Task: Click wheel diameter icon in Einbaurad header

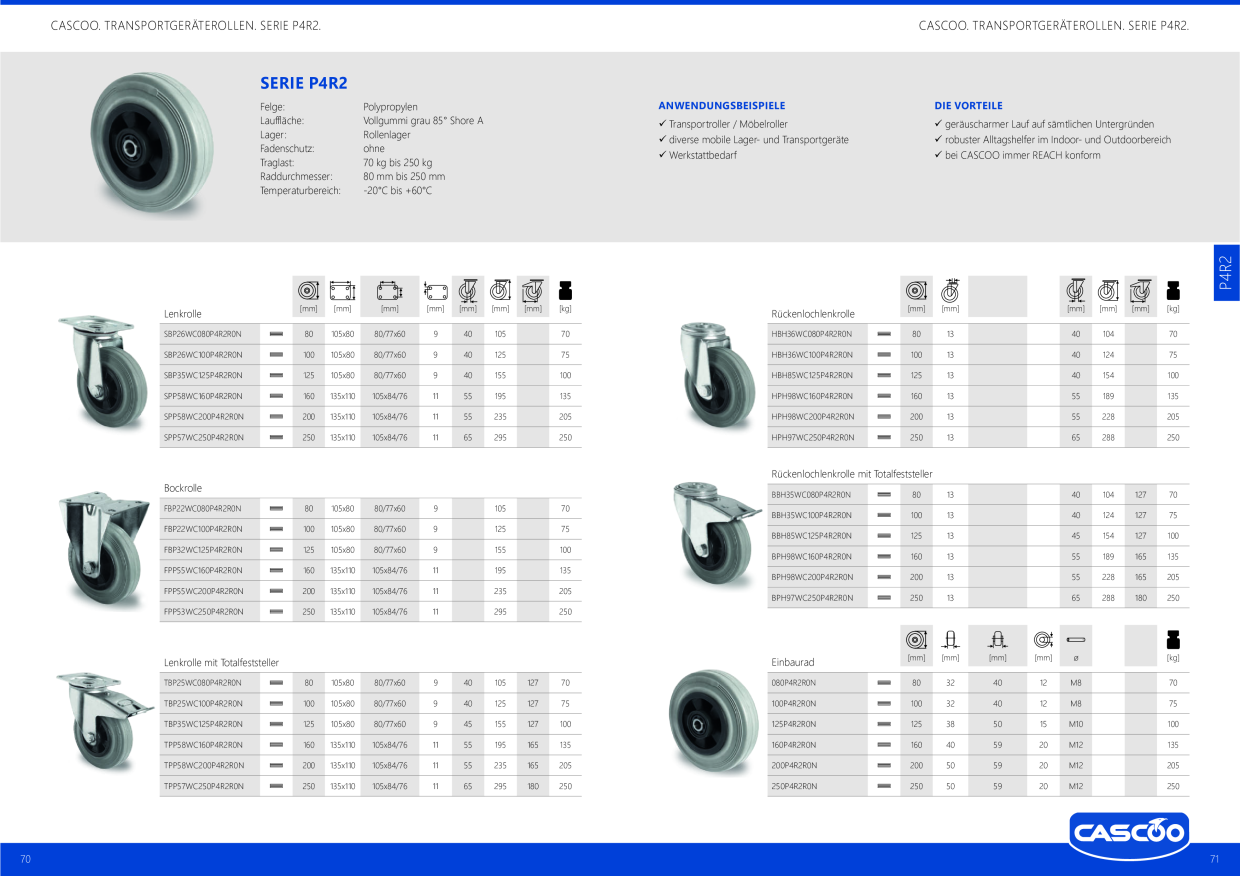Action: (916, 639)
